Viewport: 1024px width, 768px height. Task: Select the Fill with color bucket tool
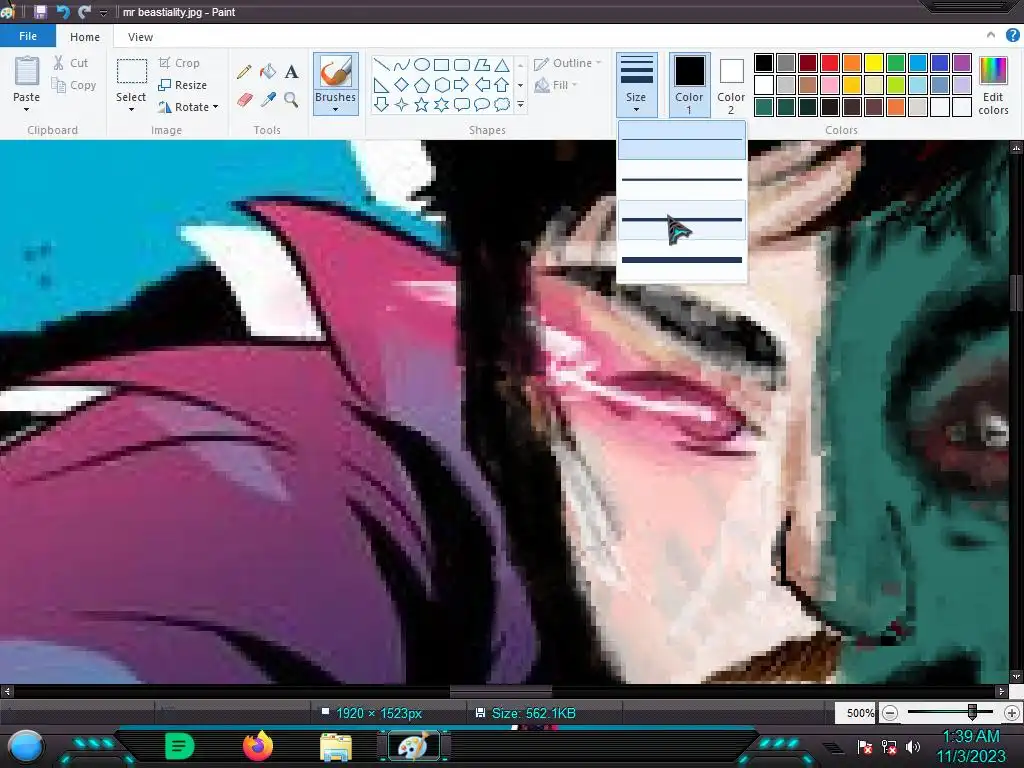tap(268, 71)
